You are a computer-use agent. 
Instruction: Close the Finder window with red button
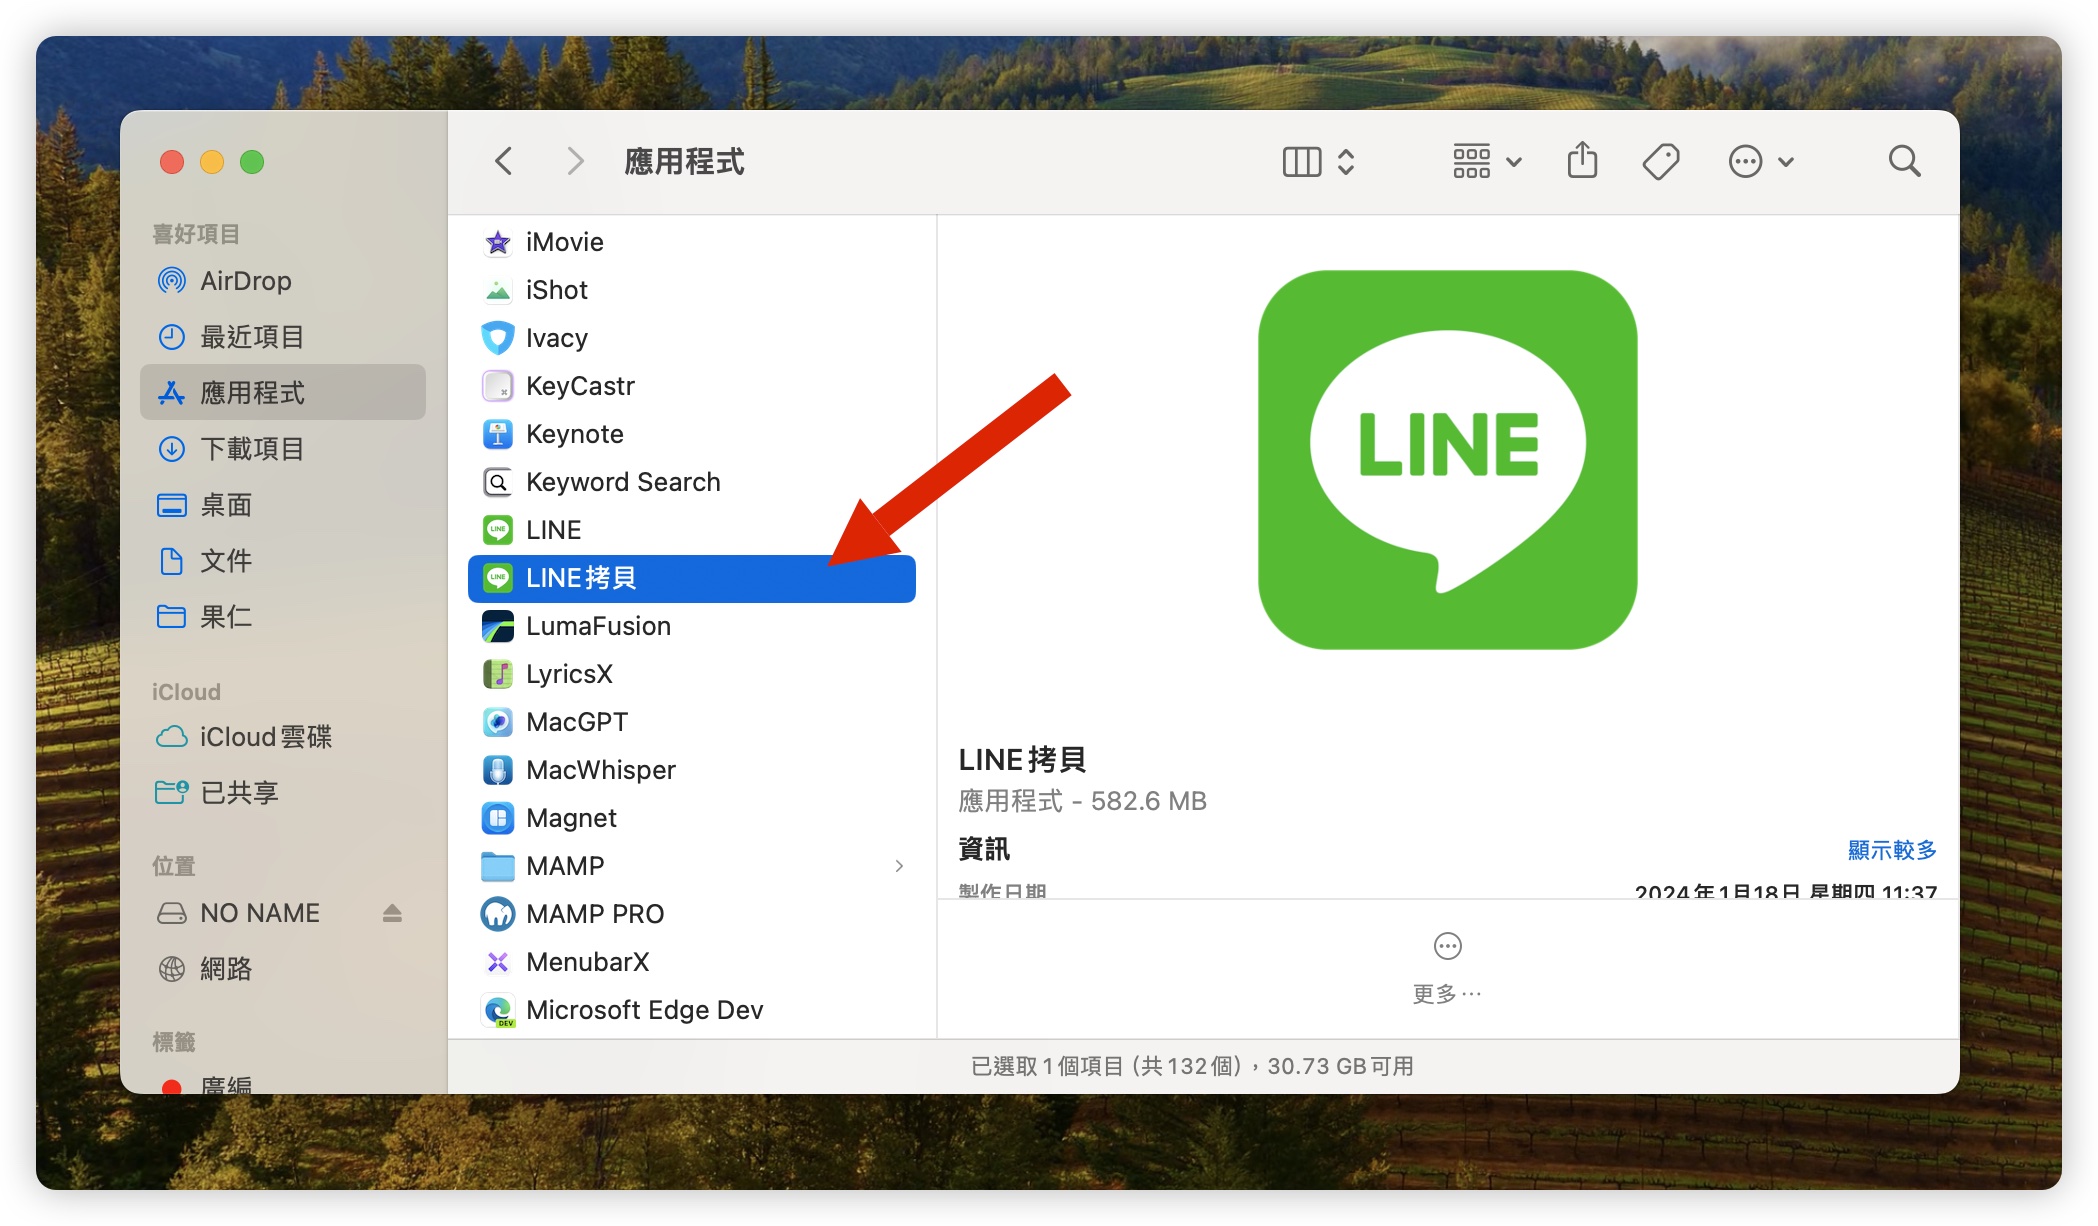pyautogui.click(x=172, y=162)
